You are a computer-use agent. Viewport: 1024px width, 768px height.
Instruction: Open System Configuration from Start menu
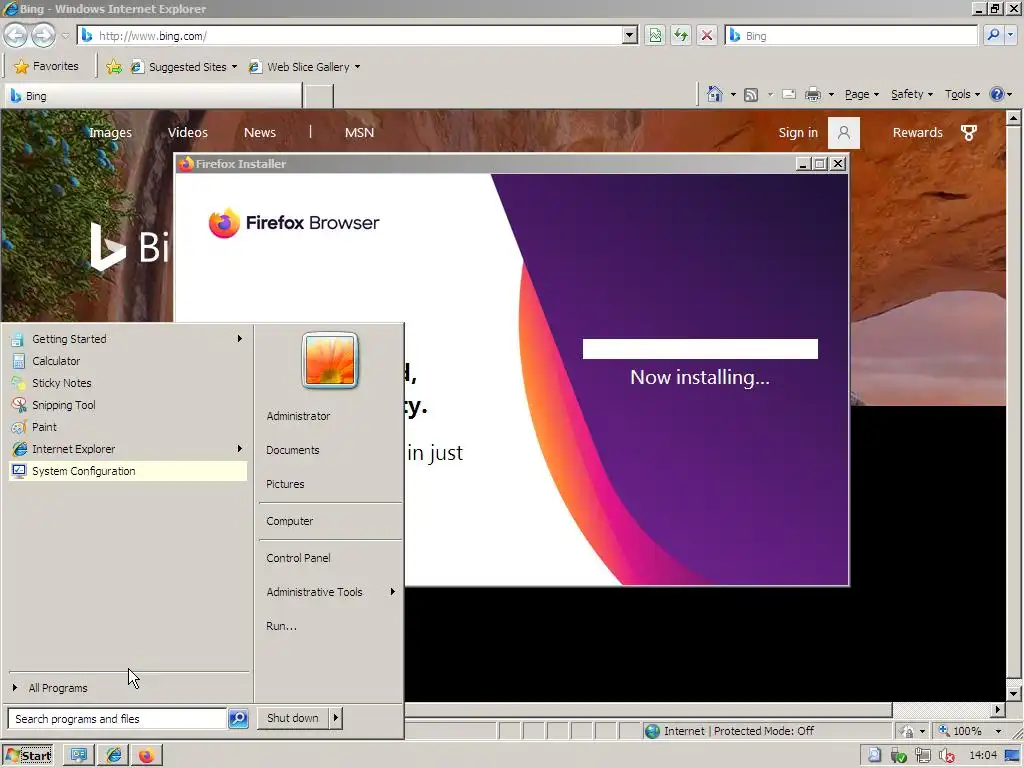point(128,471)
